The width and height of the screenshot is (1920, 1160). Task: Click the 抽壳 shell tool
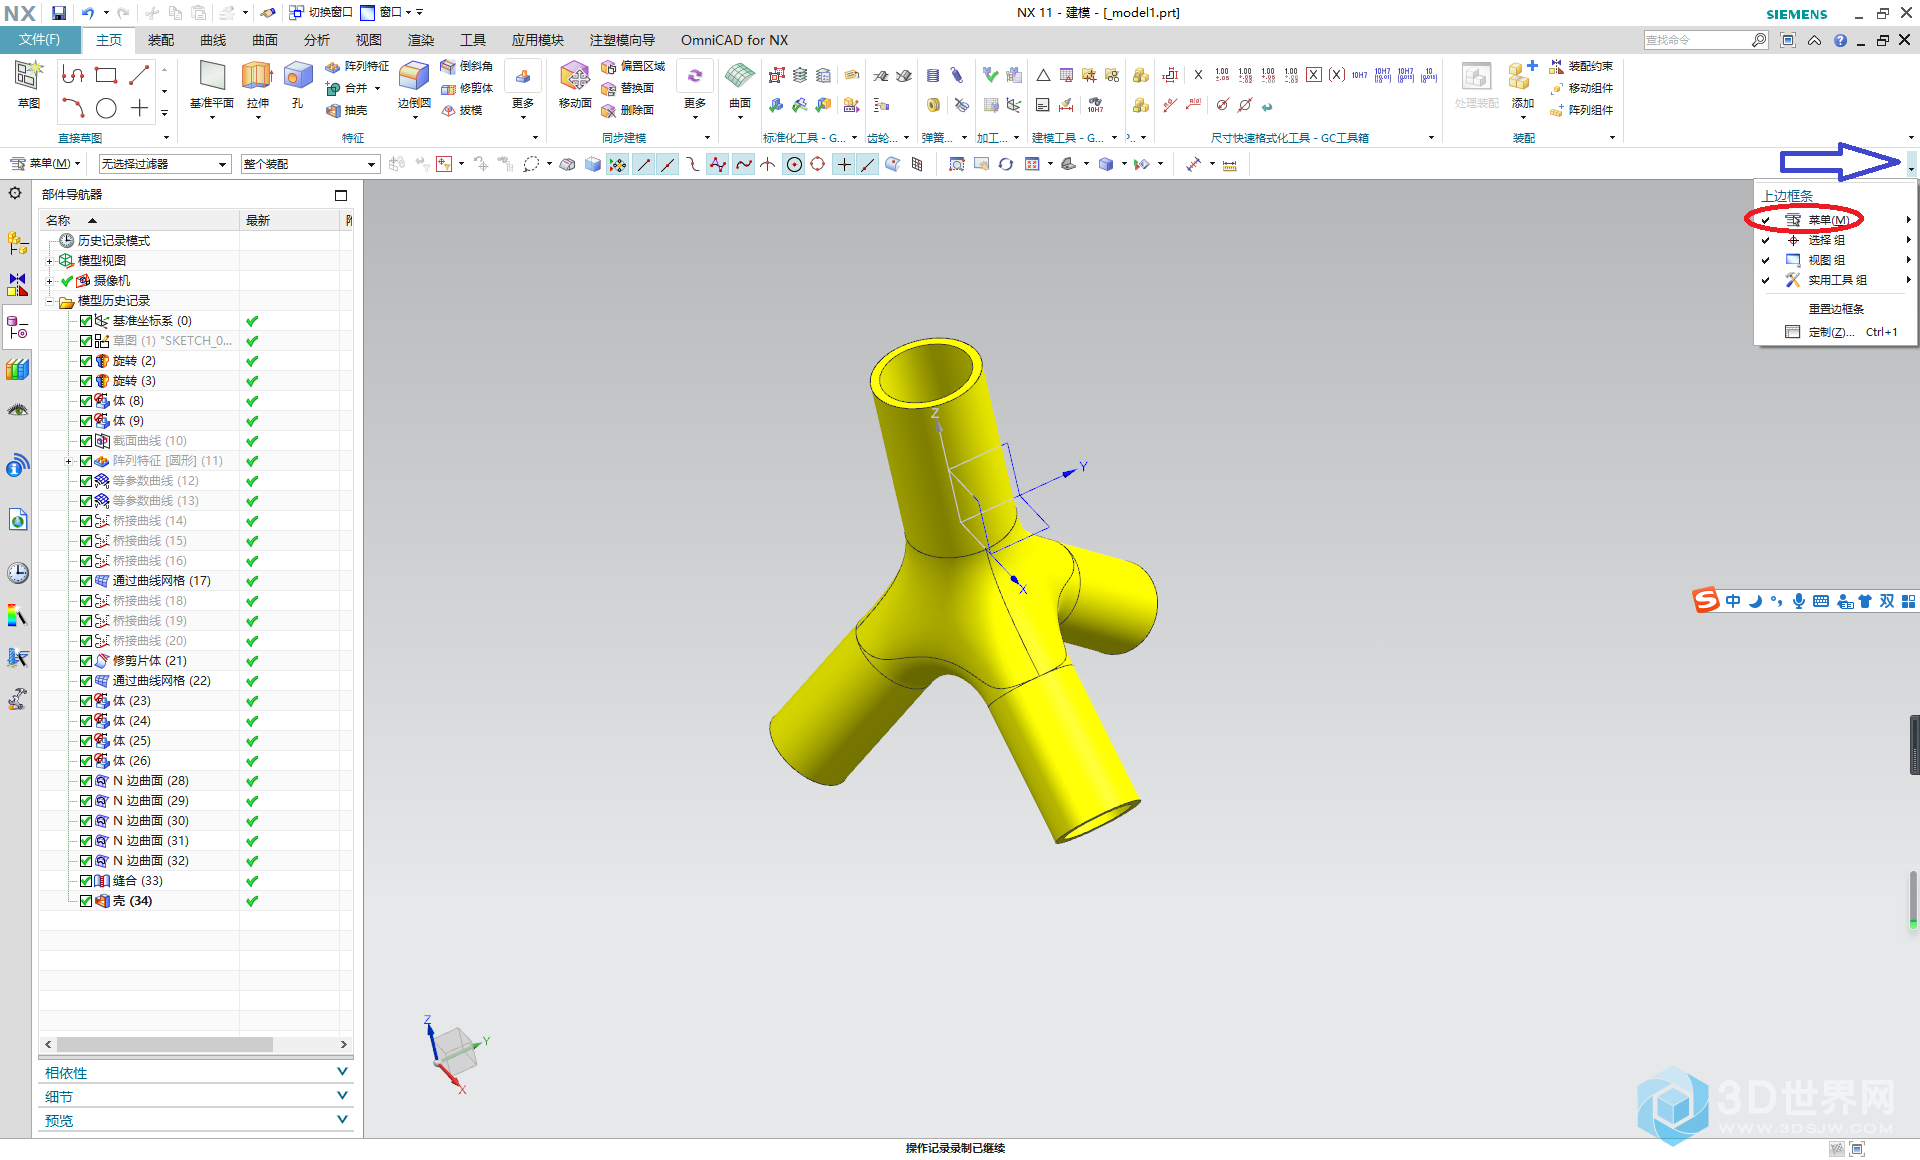[x=347, y=110]
